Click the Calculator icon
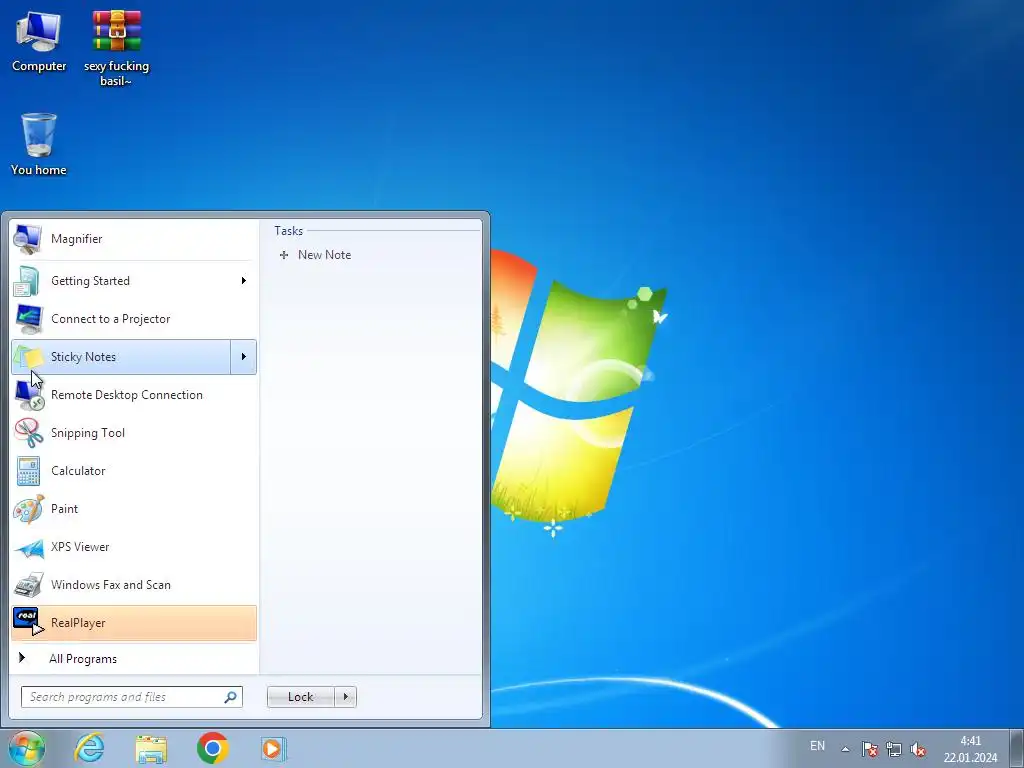The width and height of the screenshot is (1024, 768). (28, 471)
